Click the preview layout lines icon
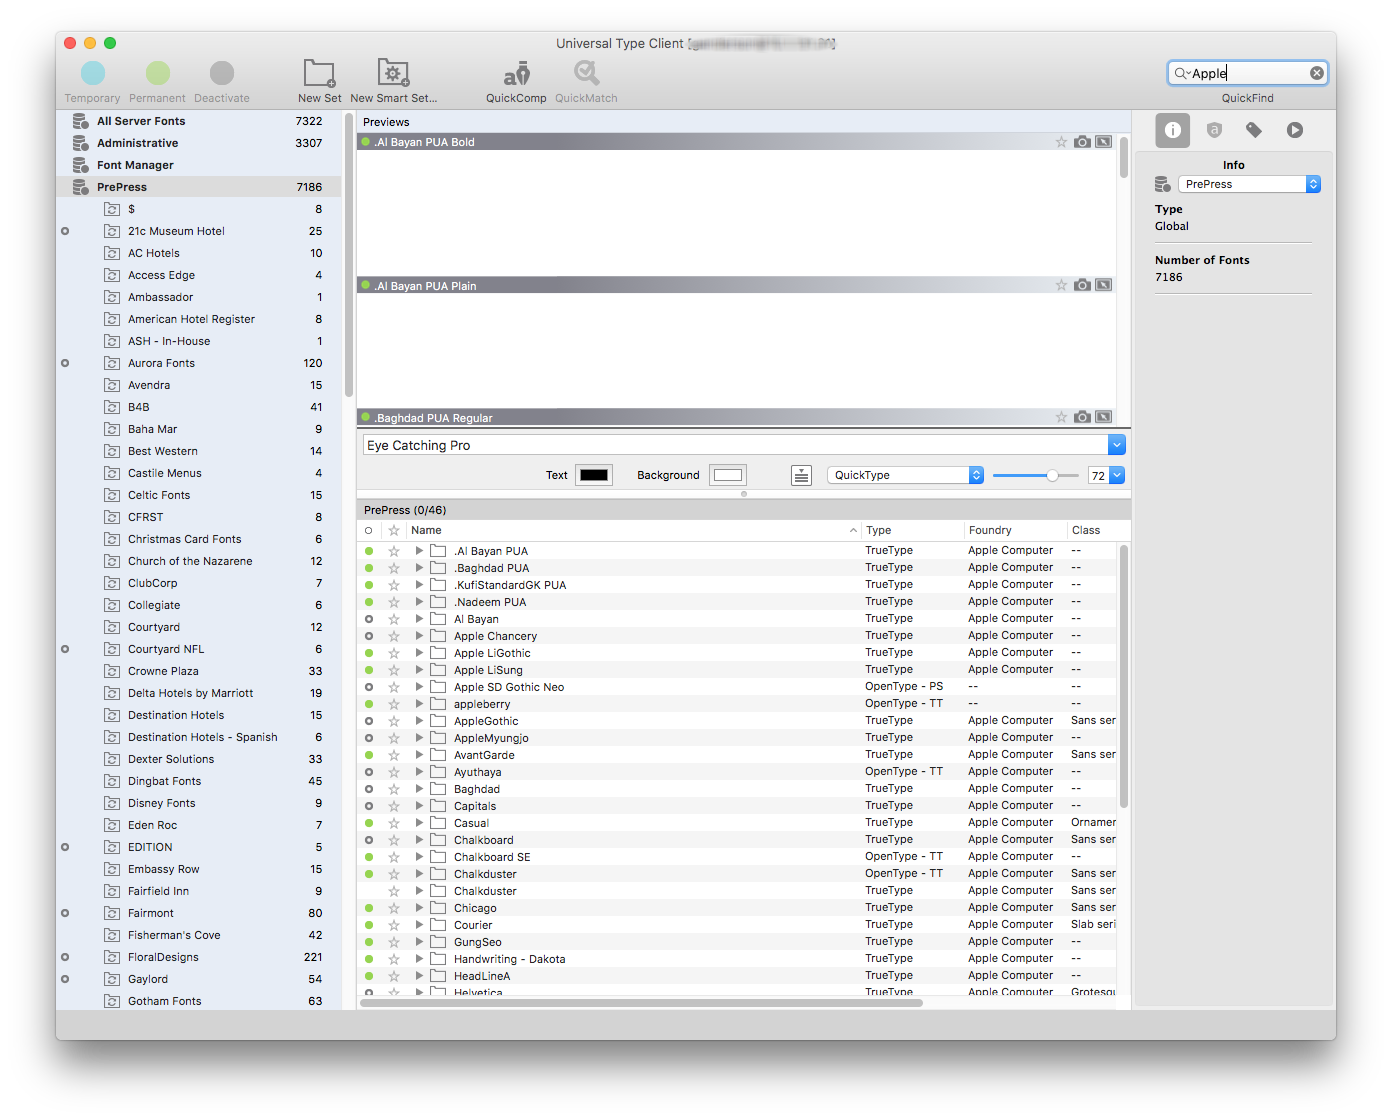 point(801,475)
